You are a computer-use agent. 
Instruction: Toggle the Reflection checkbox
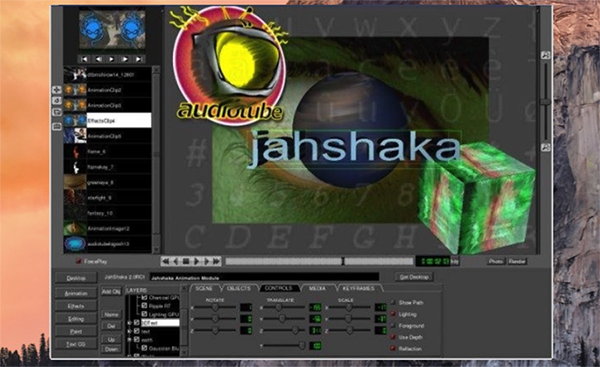[x=393, y=349]
